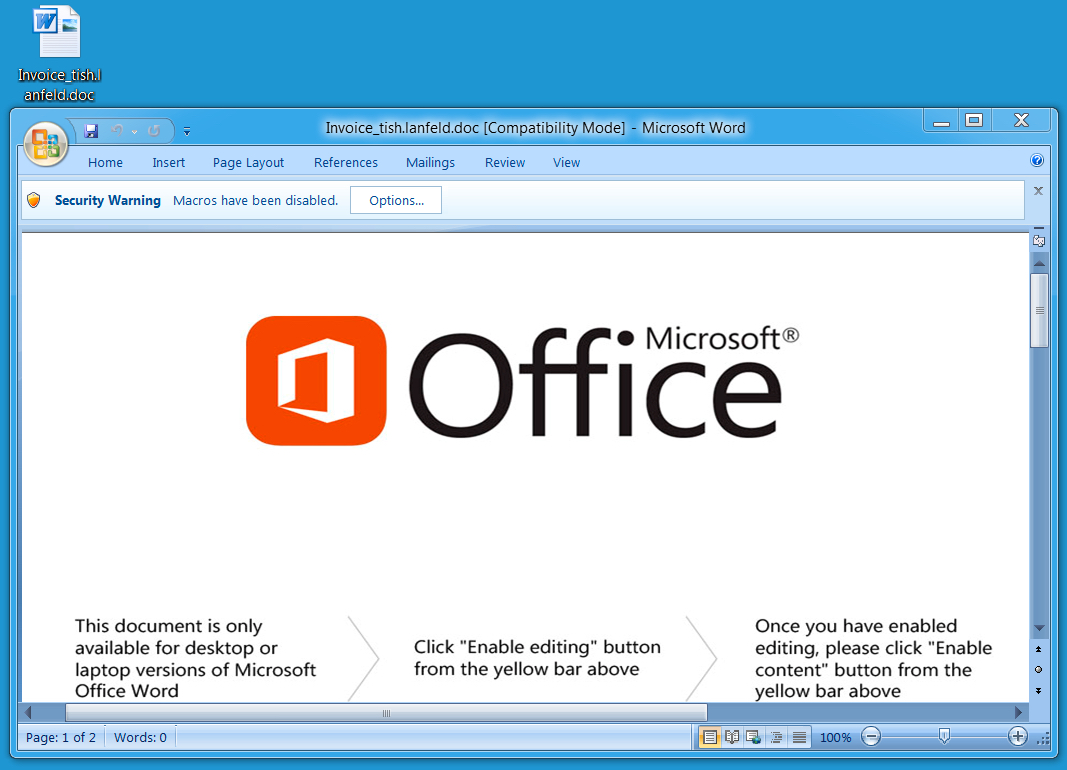
Task: Maximize the Microsoft Word window
Action: (974, 121)
